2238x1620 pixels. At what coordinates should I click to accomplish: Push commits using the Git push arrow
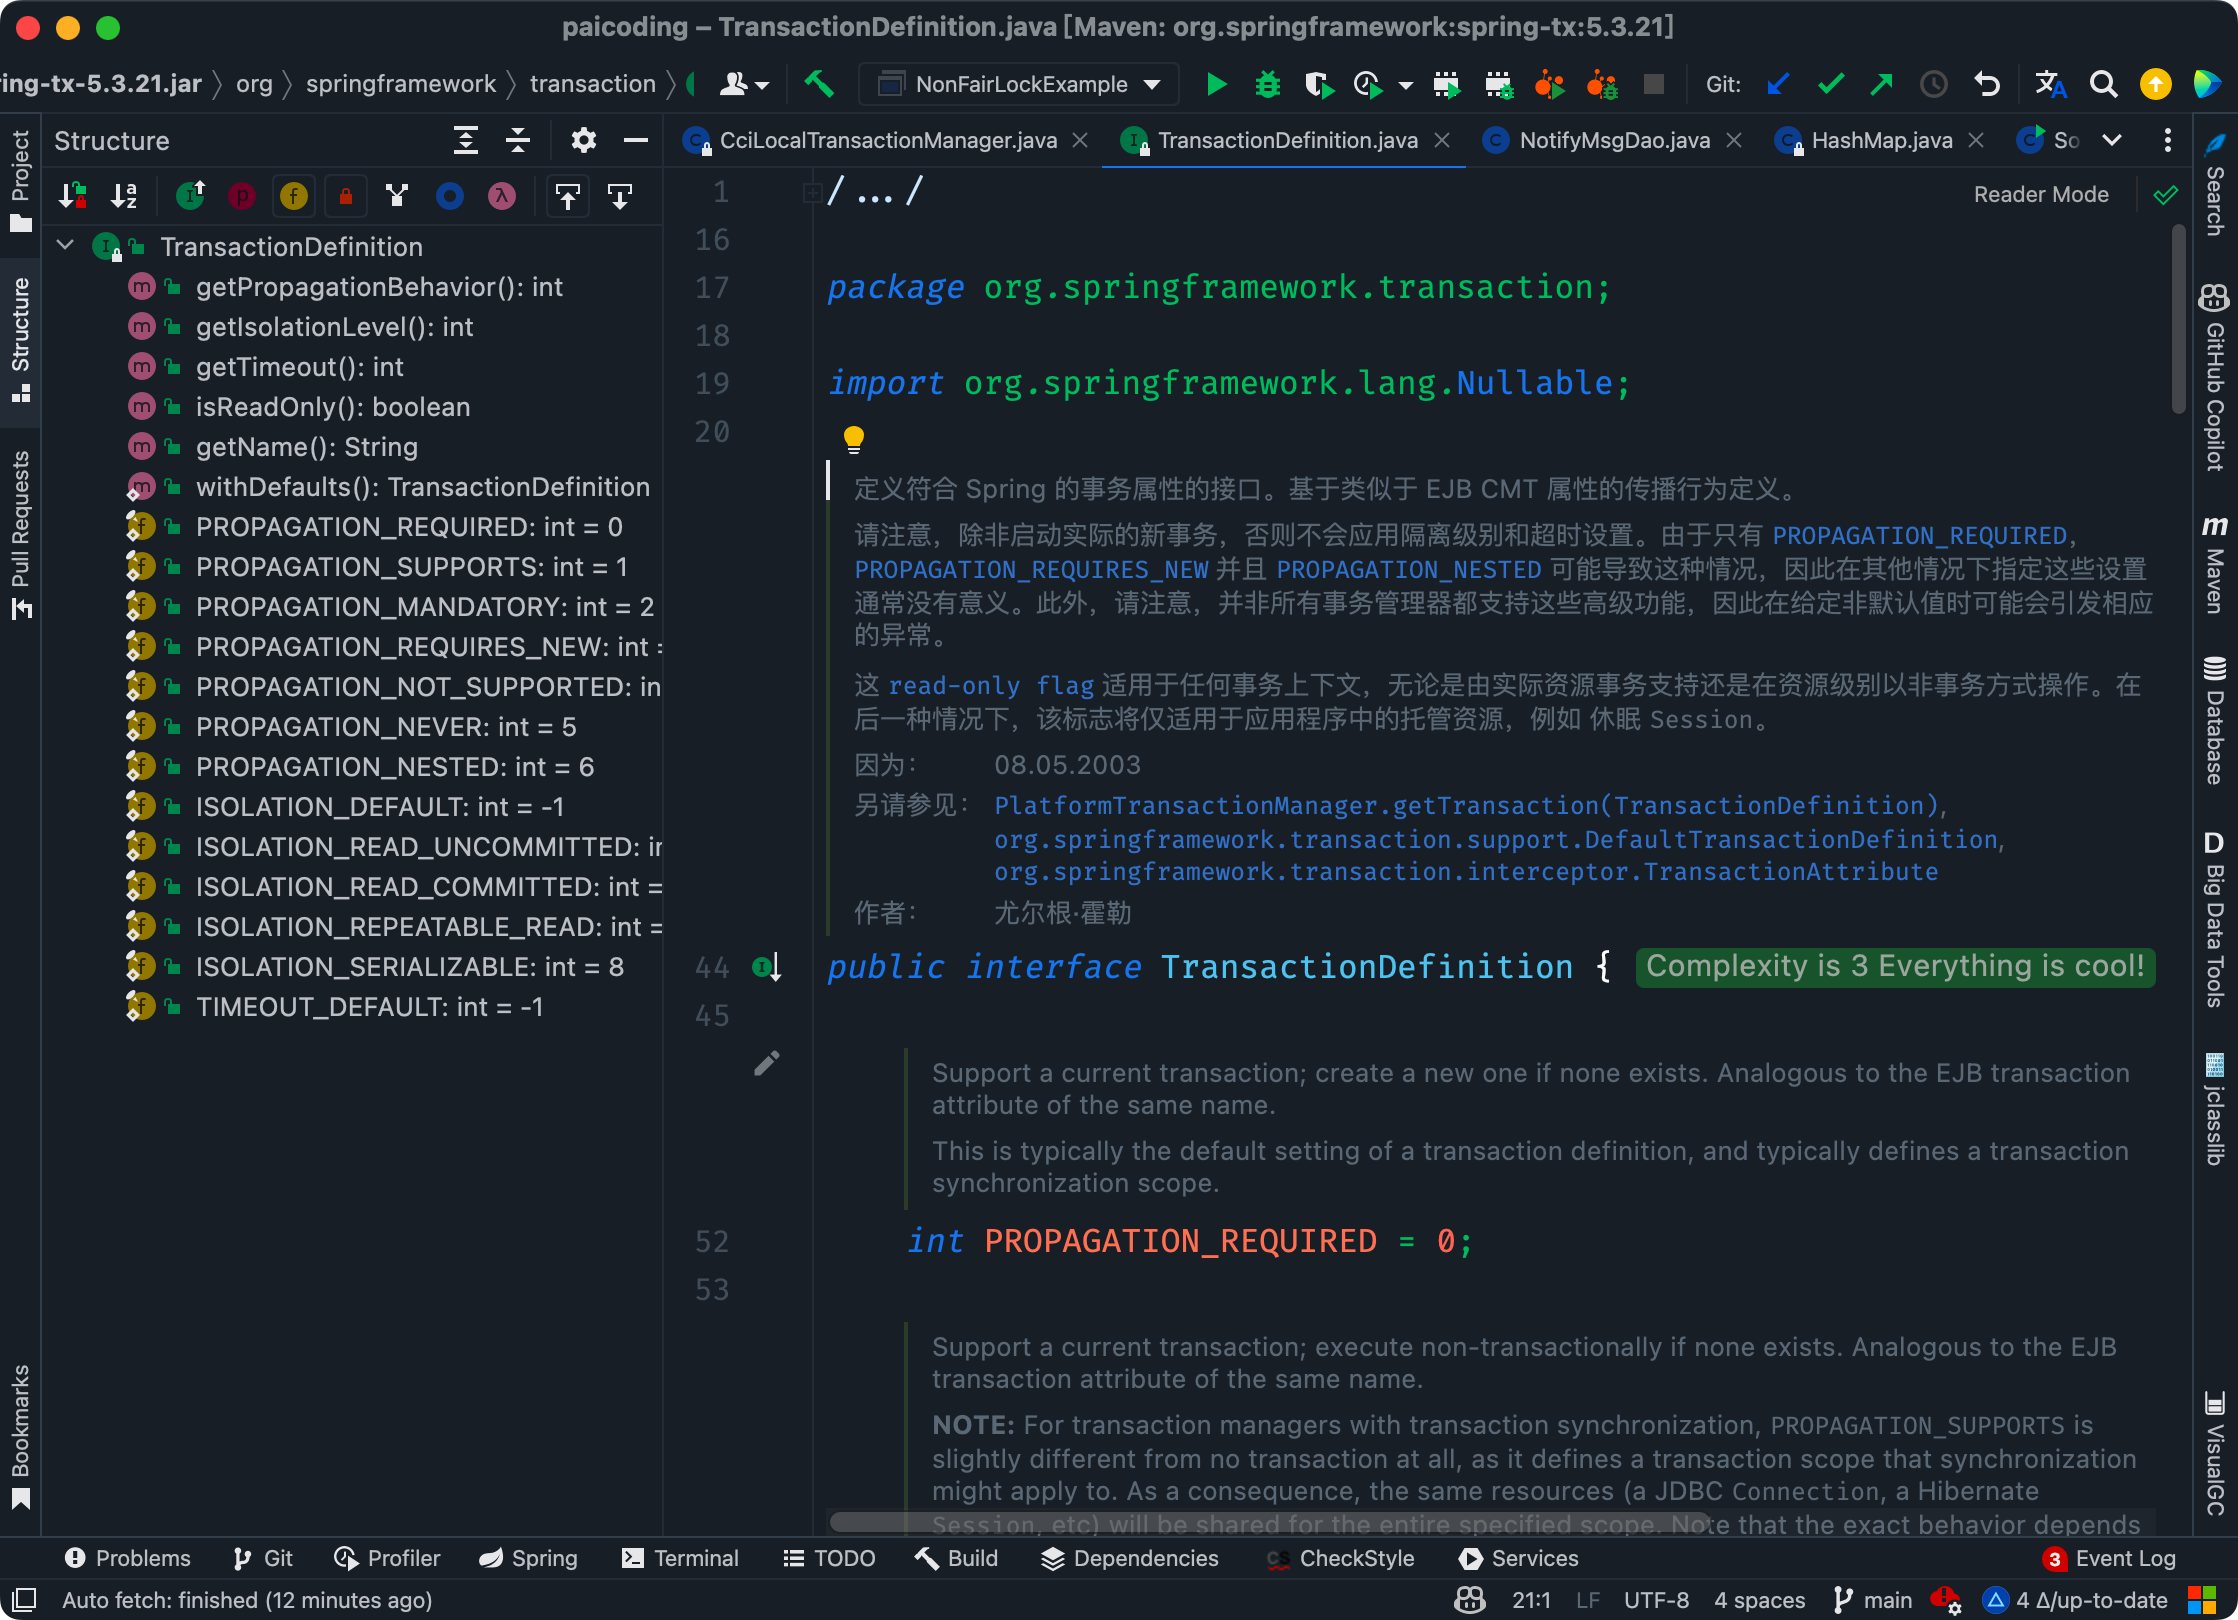[1883, 84]
